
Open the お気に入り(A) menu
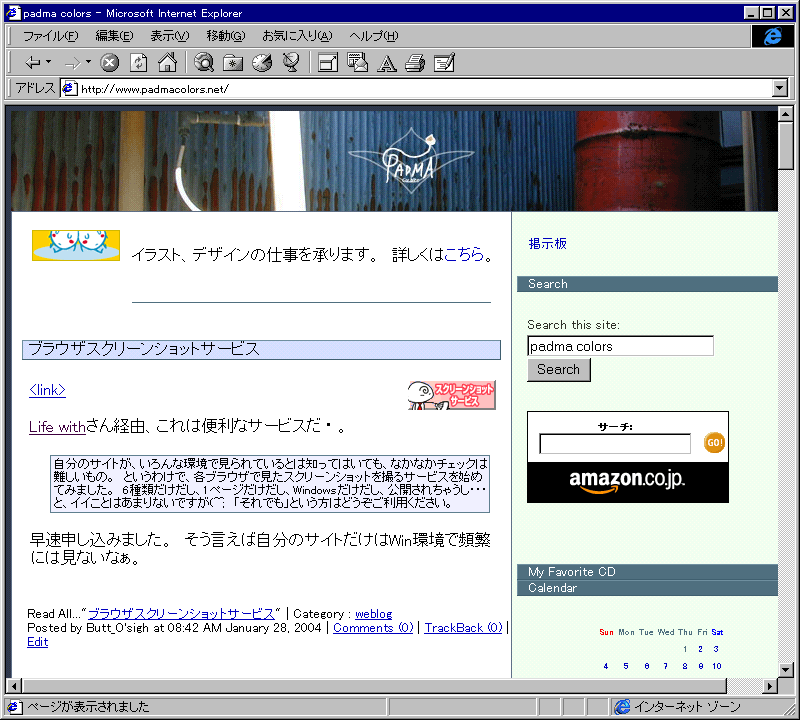click(297, 36)
